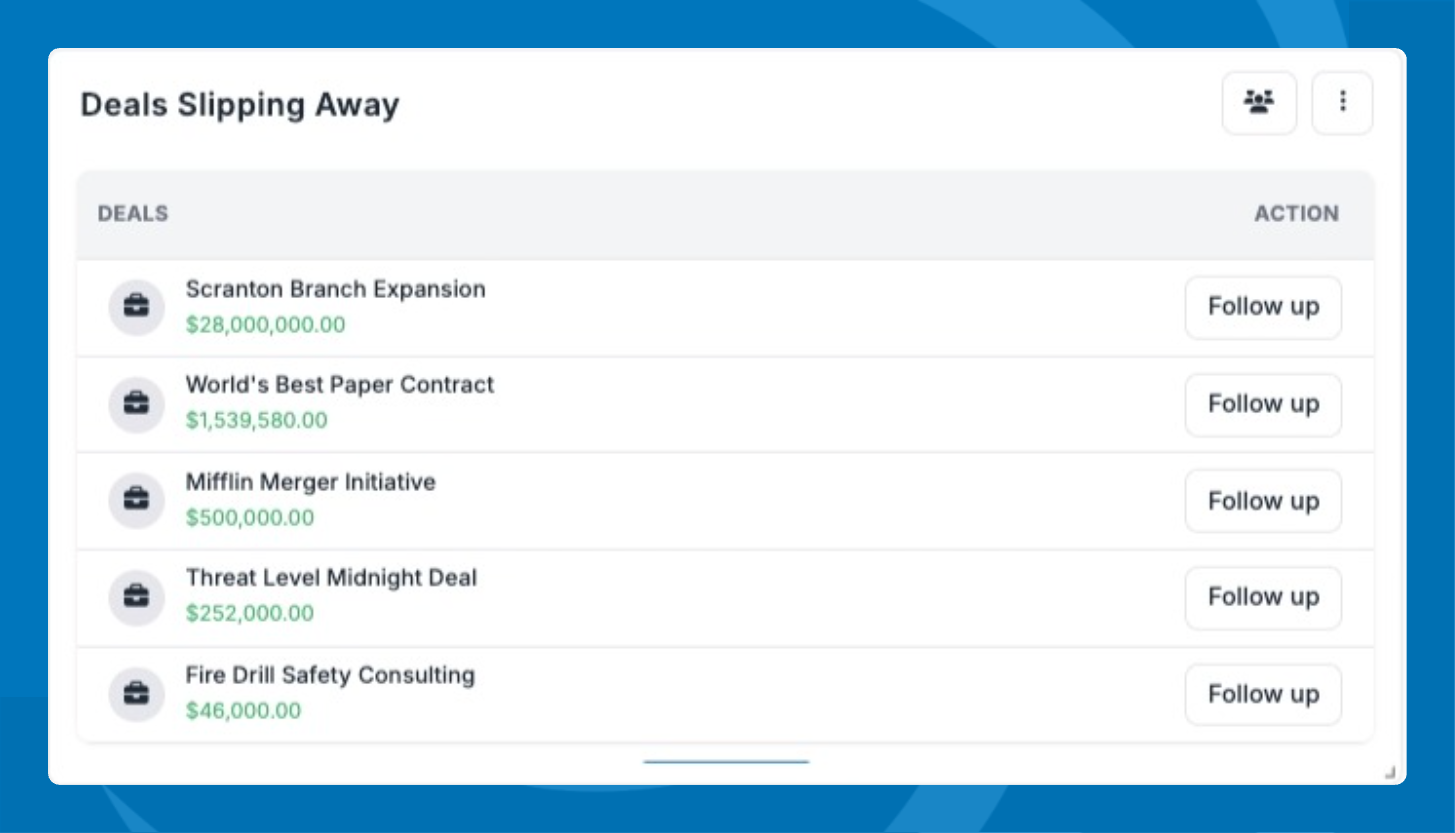
Task: Follow up on Mifflin Merger Initiative
Action: click(1263, 501)
